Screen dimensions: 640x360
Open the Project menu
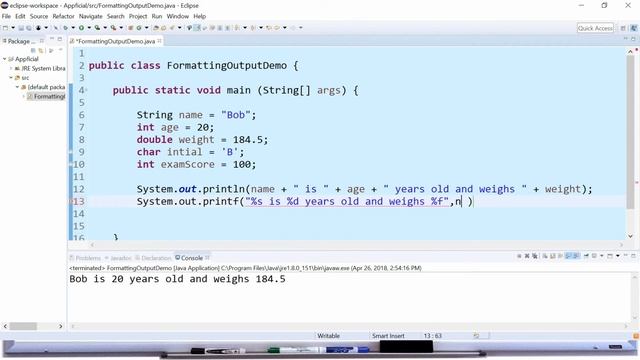[x=138, y=16]
